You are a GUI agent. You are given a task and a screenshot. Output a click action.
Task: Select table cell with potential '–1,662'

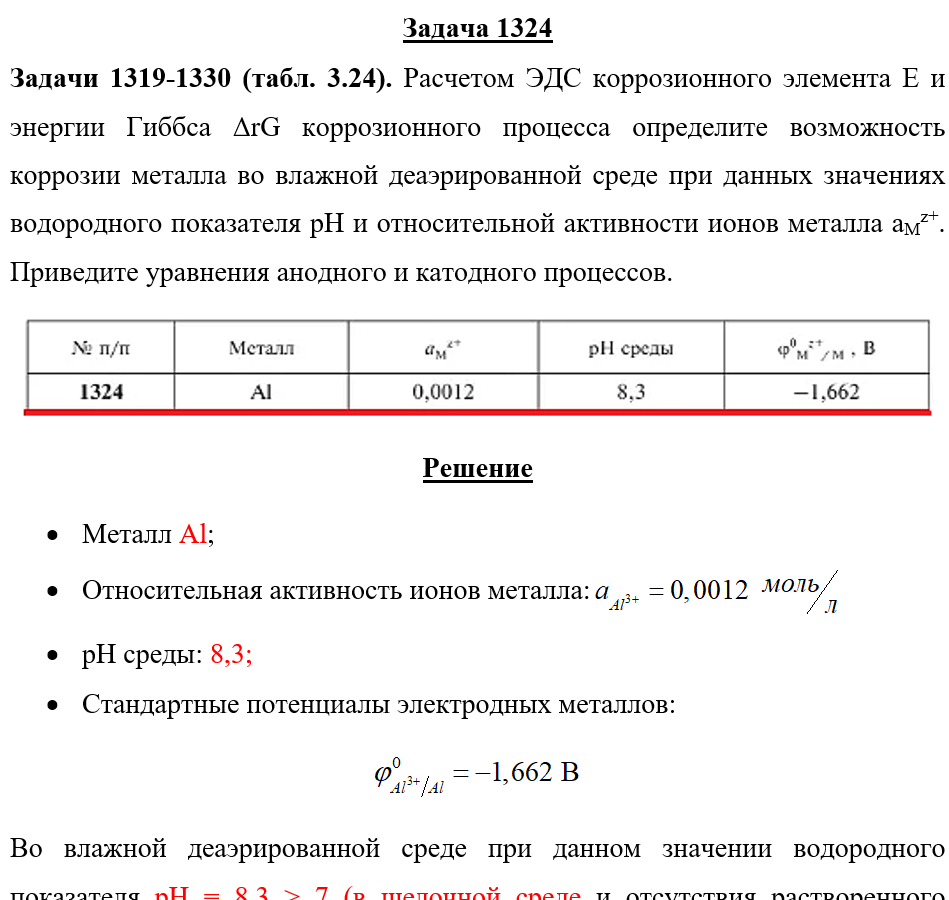827,392
